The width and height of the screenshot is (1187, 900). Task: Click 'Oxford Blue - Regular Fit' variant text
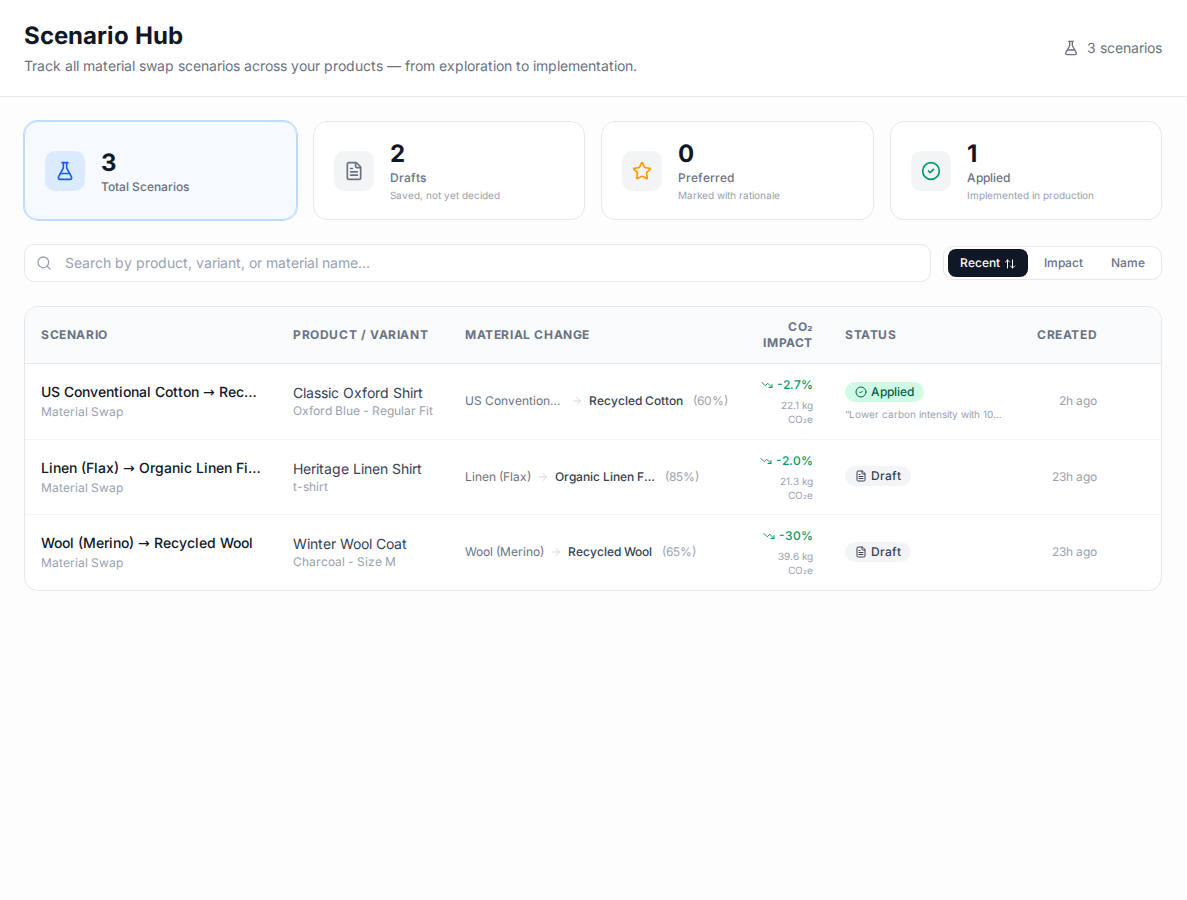point(363,411)
